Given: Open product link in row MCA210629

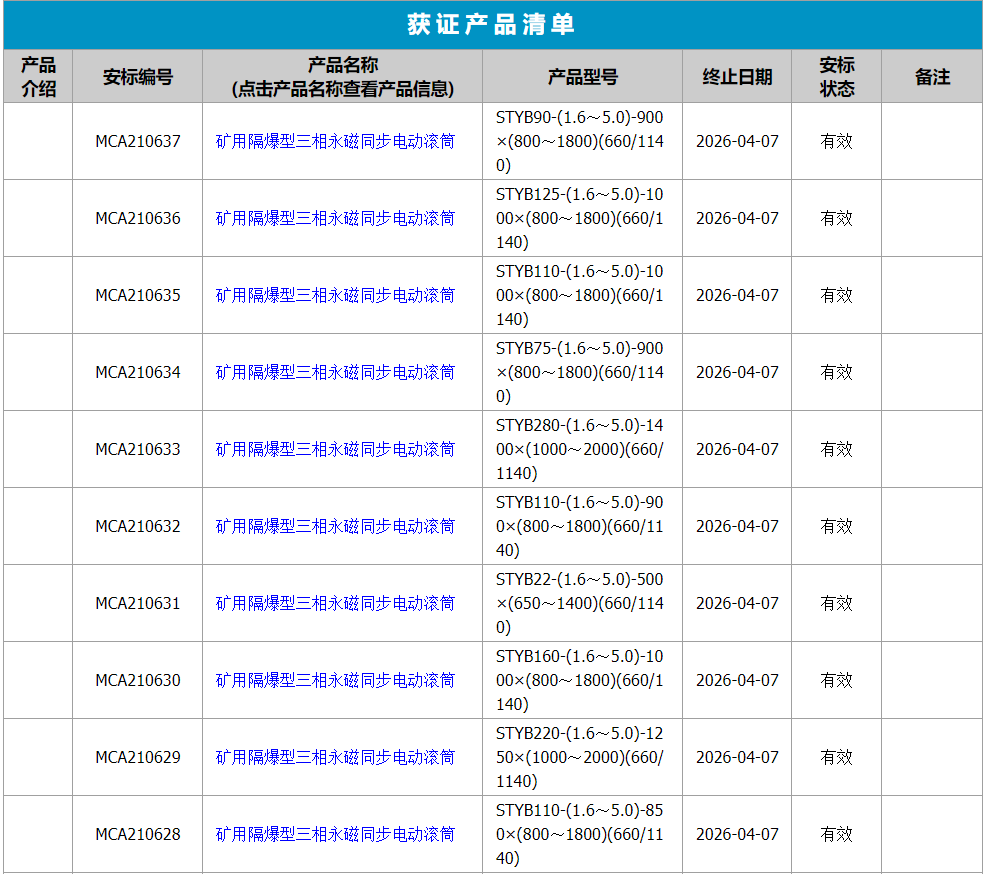Looking at the screenshot, I should click(335, 757).
